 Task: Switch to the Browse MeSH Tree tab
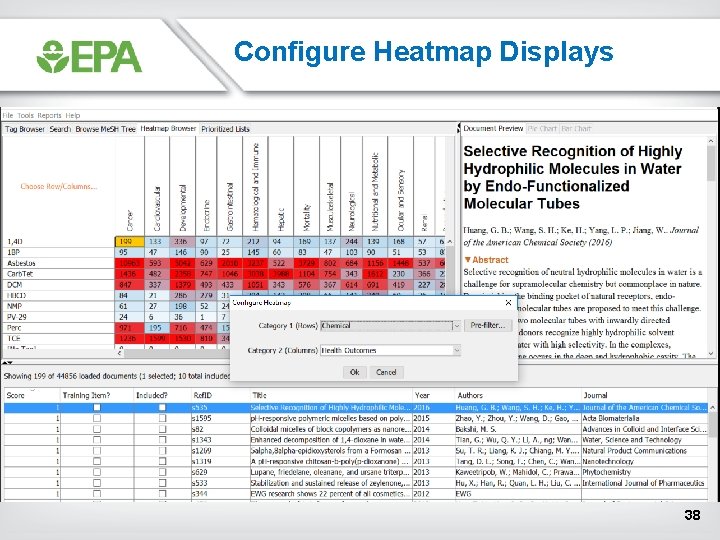point(106,129)
